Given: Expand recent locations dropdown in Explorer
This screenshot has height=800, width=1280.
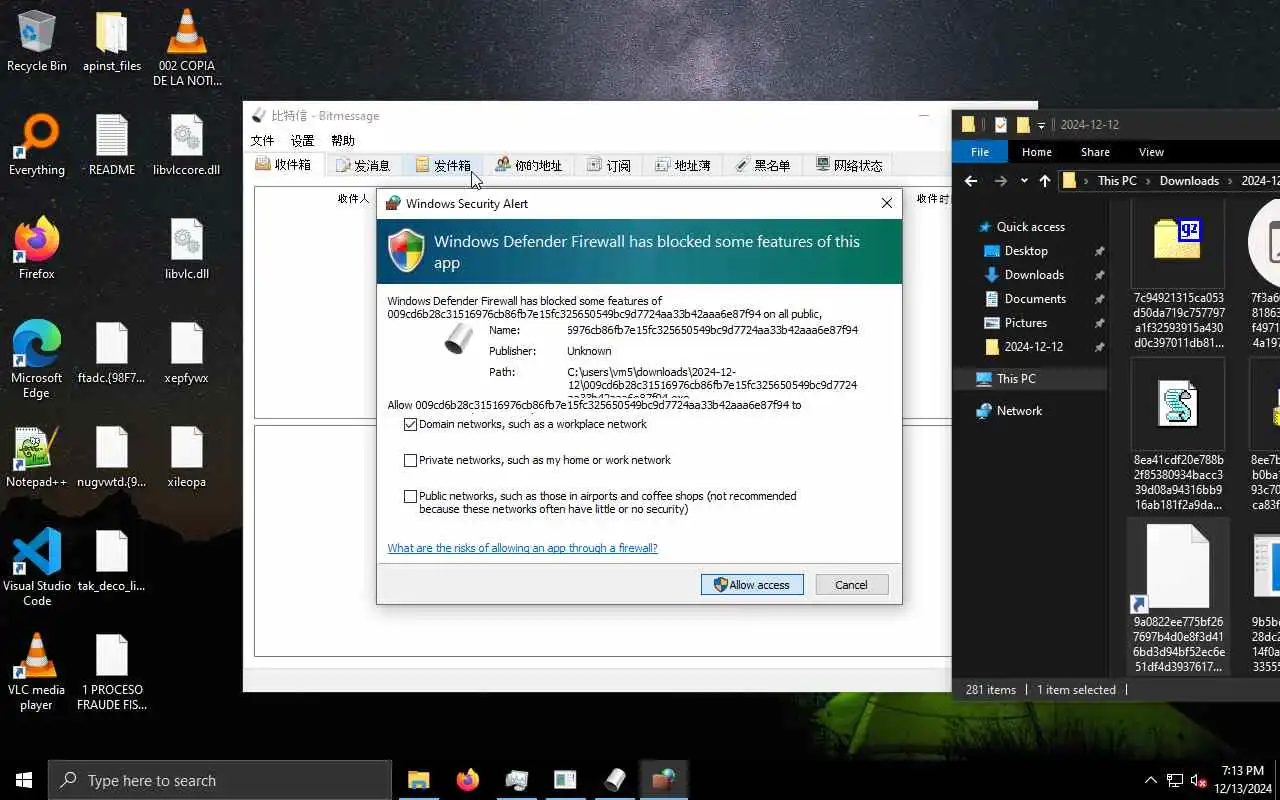Looking at the screenshot, I should 1024,181.
